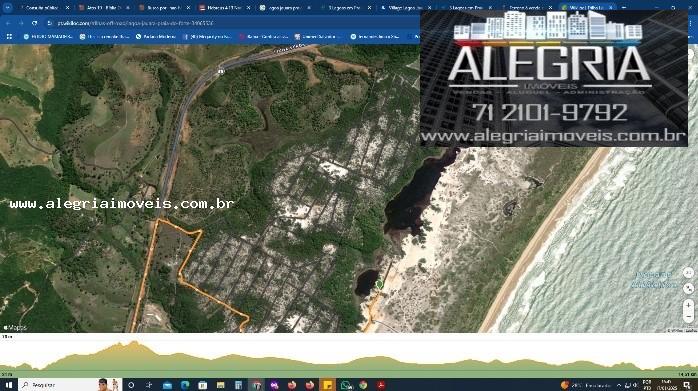This screenshot has height=391, width=698.
Task: Launch Chrome from the taskbar
Action: pyautogui.click(x=363, y=385)
